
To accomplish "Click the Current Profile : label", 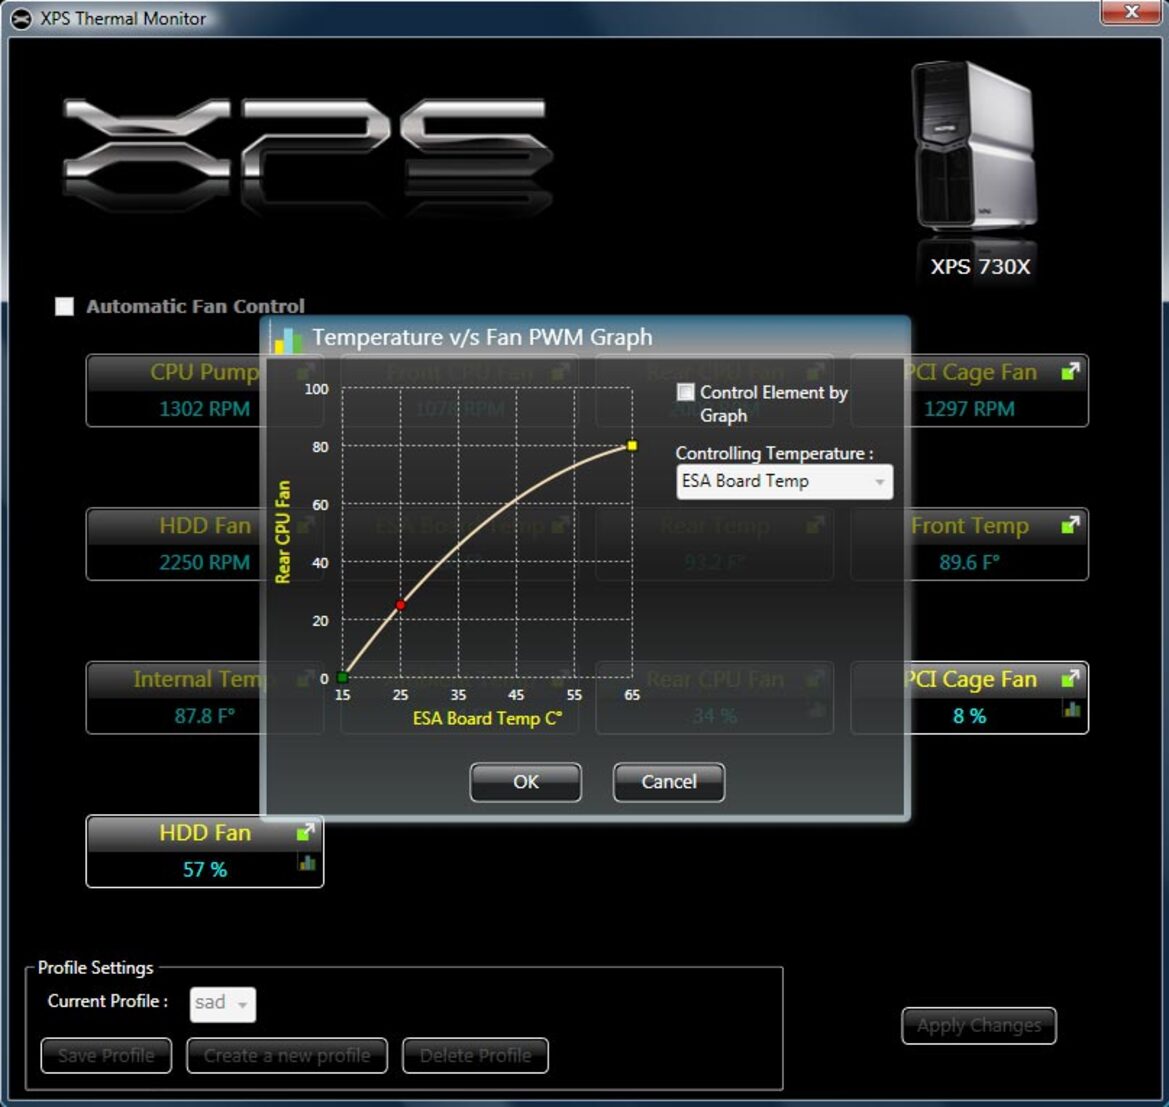I will (x=108, y=1001).
